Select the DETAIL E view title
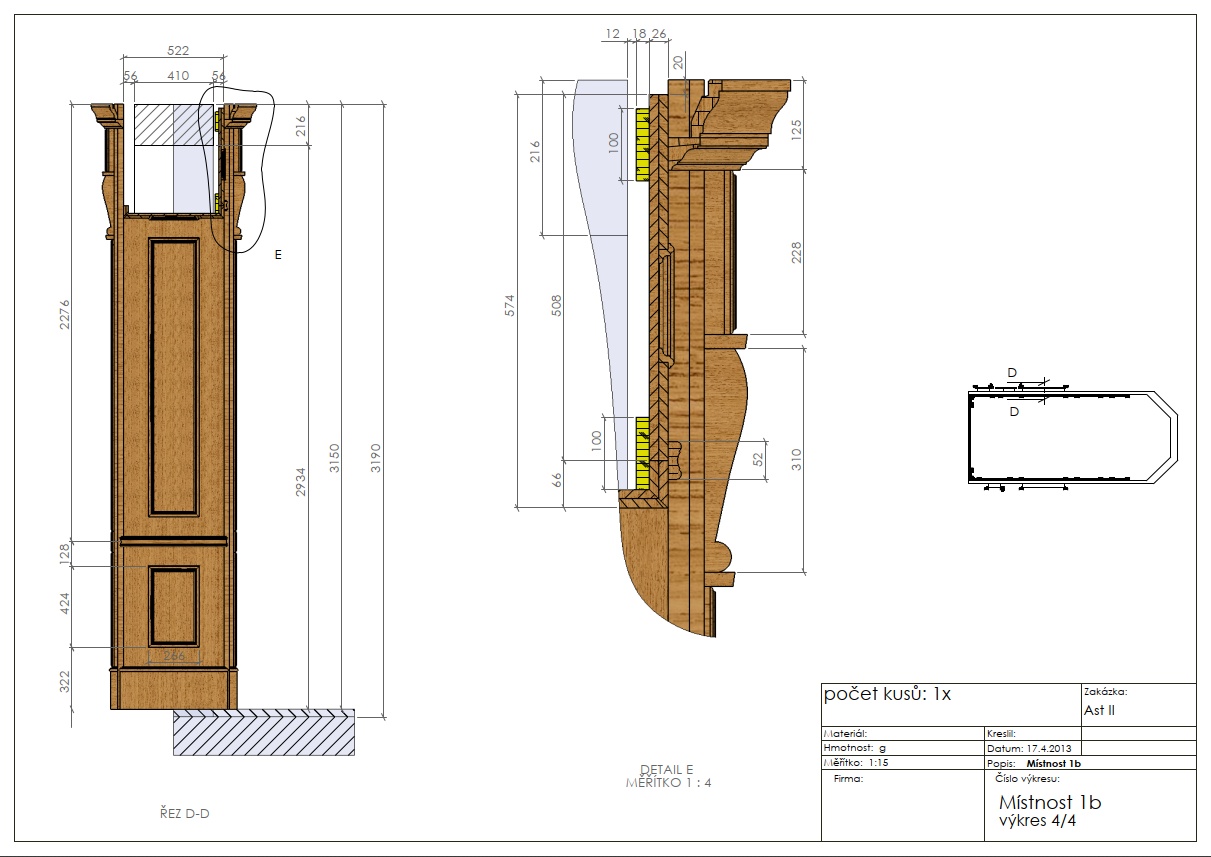Image resolution: width=1211 pixels, height=857 pixels. coord(666,770)
